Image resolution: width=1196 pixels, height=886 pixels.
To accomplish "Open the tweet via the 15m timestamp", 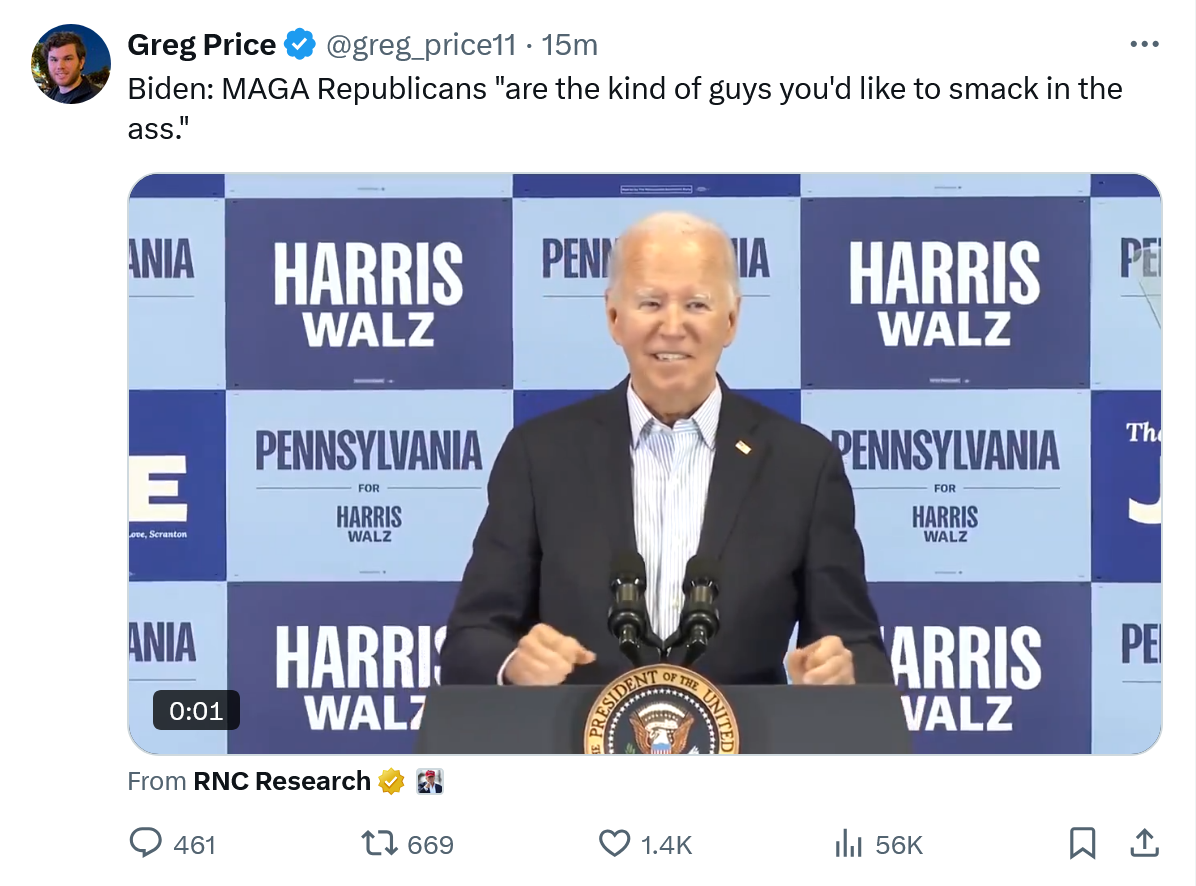I will tap(570, 45).
